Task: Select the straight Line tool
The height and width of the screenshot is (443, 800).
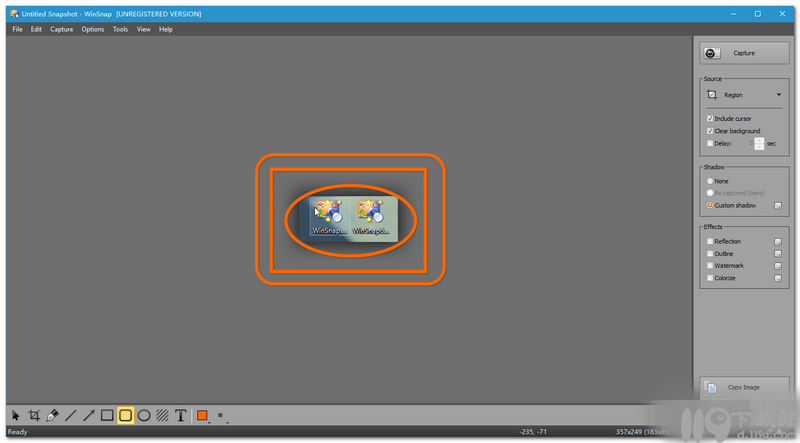Action: click(70, 415)
